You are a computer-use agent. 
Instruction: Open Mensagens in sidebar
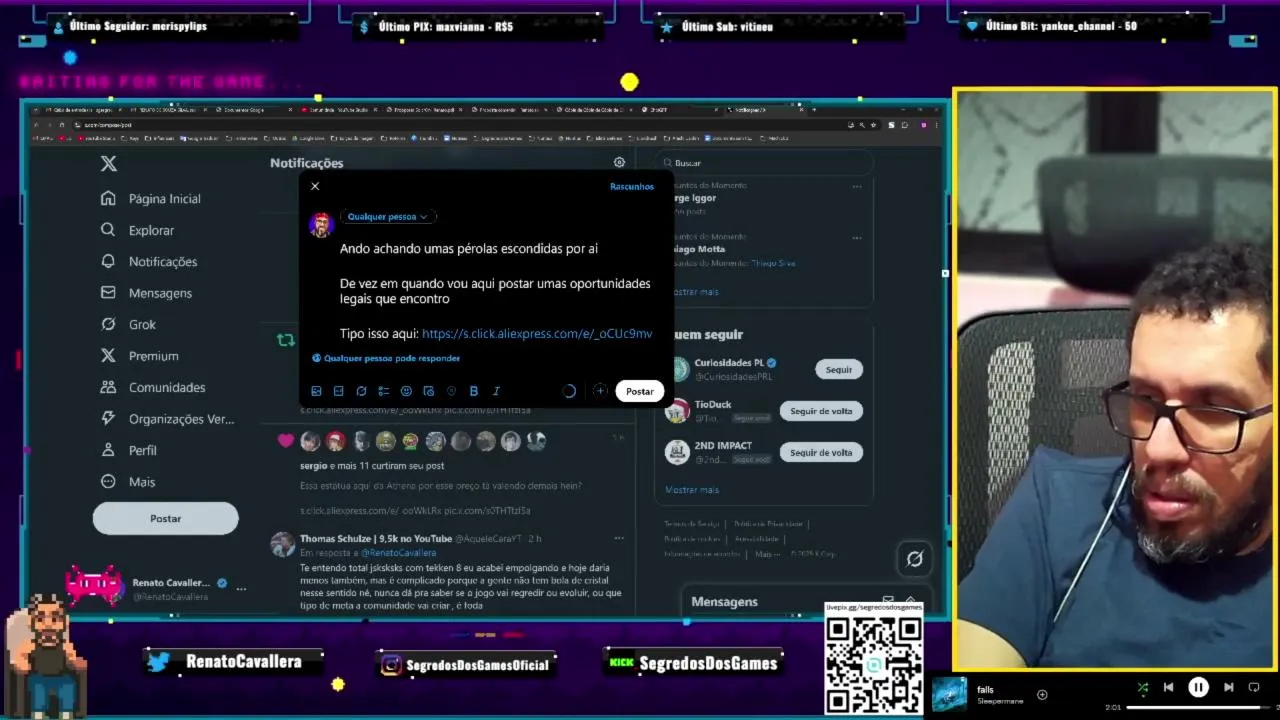coord(146,293)
